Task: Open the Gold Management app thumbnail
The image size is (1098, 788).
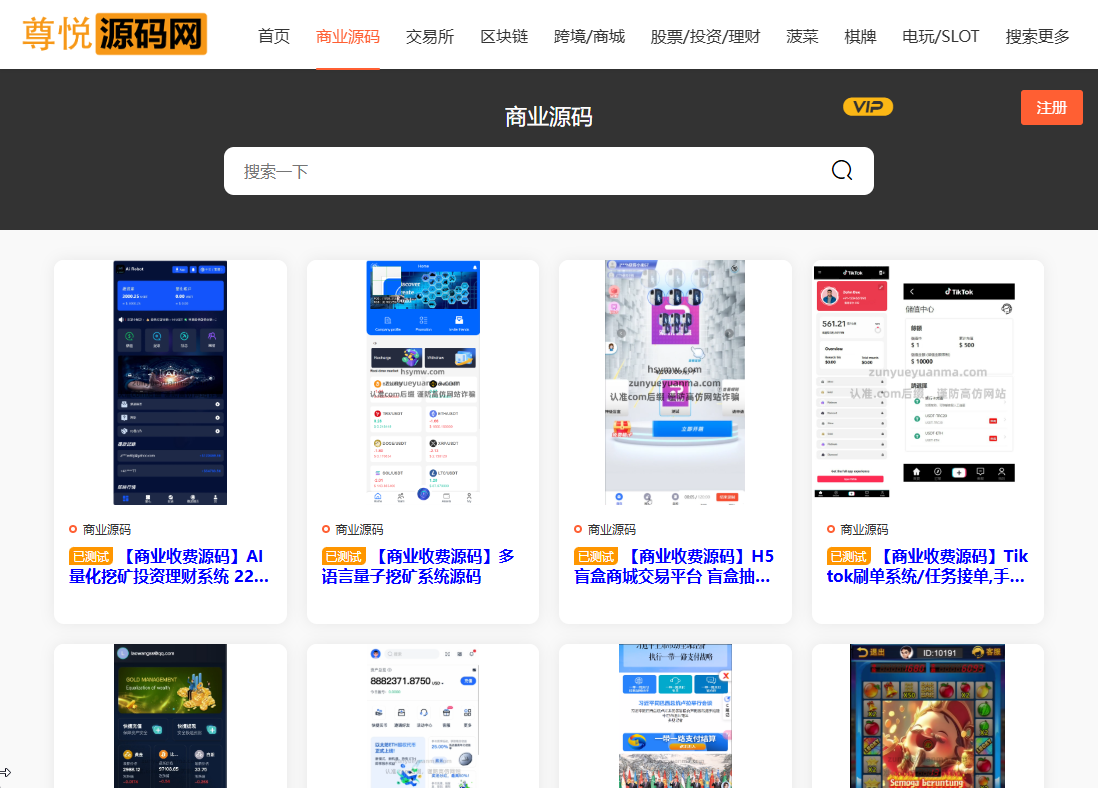Action: (x=170, y=716)
